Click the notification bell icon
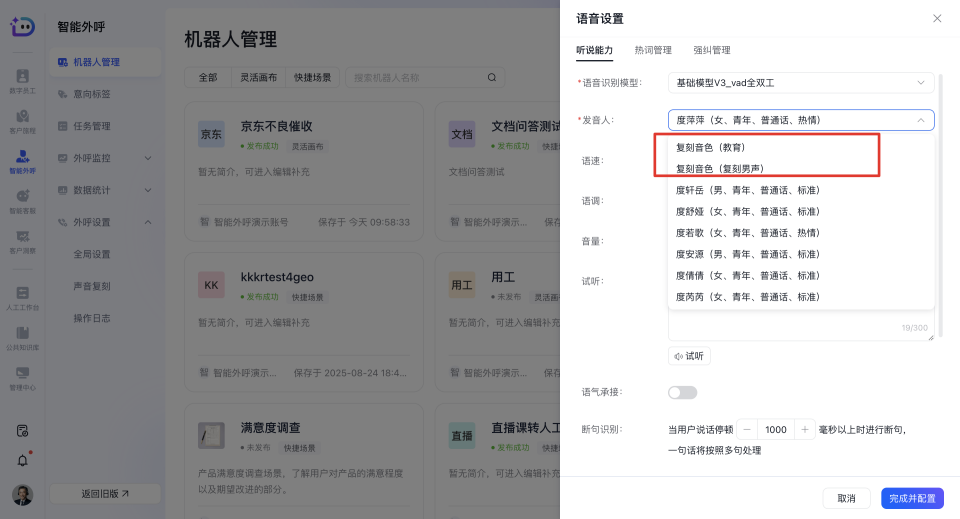 (22, 460)
